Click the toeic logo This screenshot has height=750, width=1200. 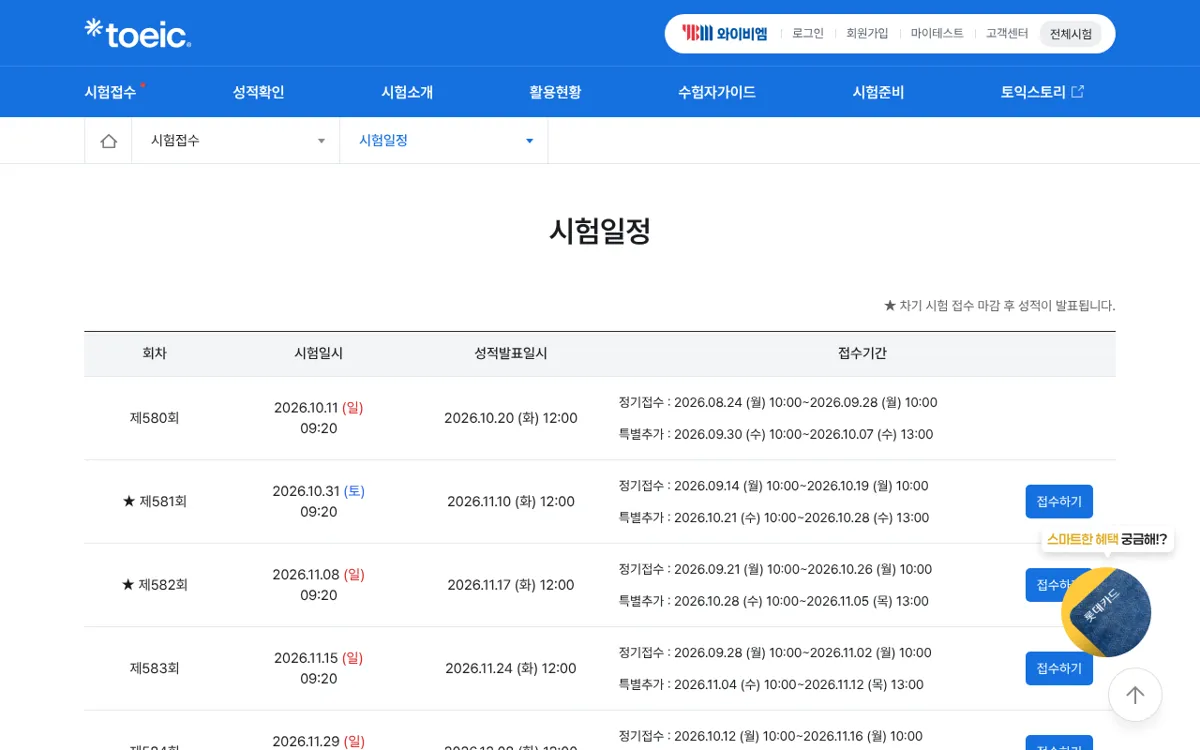click(137, 33)
